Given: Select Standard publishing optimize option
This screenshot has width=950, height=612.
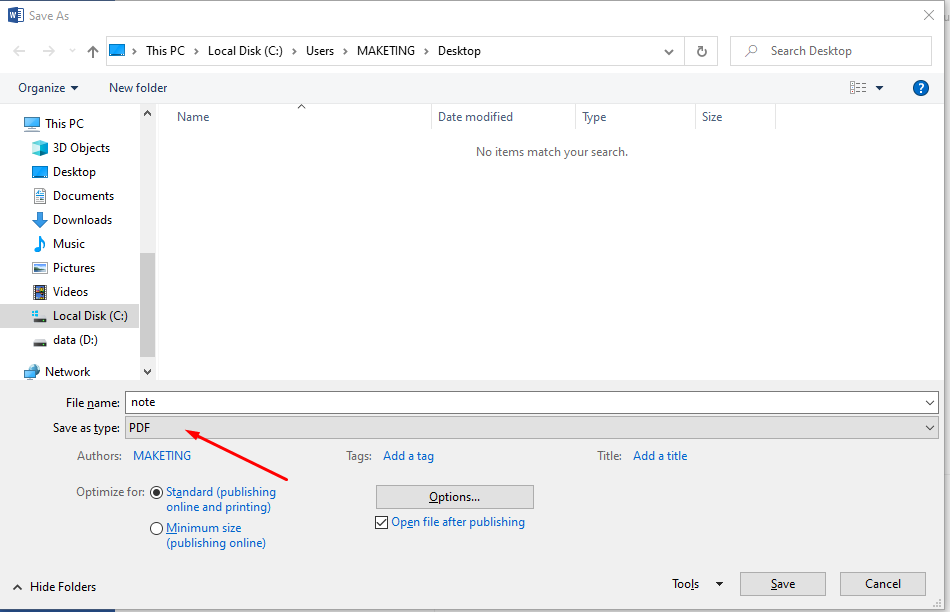Looking at the screenshot, I should (156, 493).
